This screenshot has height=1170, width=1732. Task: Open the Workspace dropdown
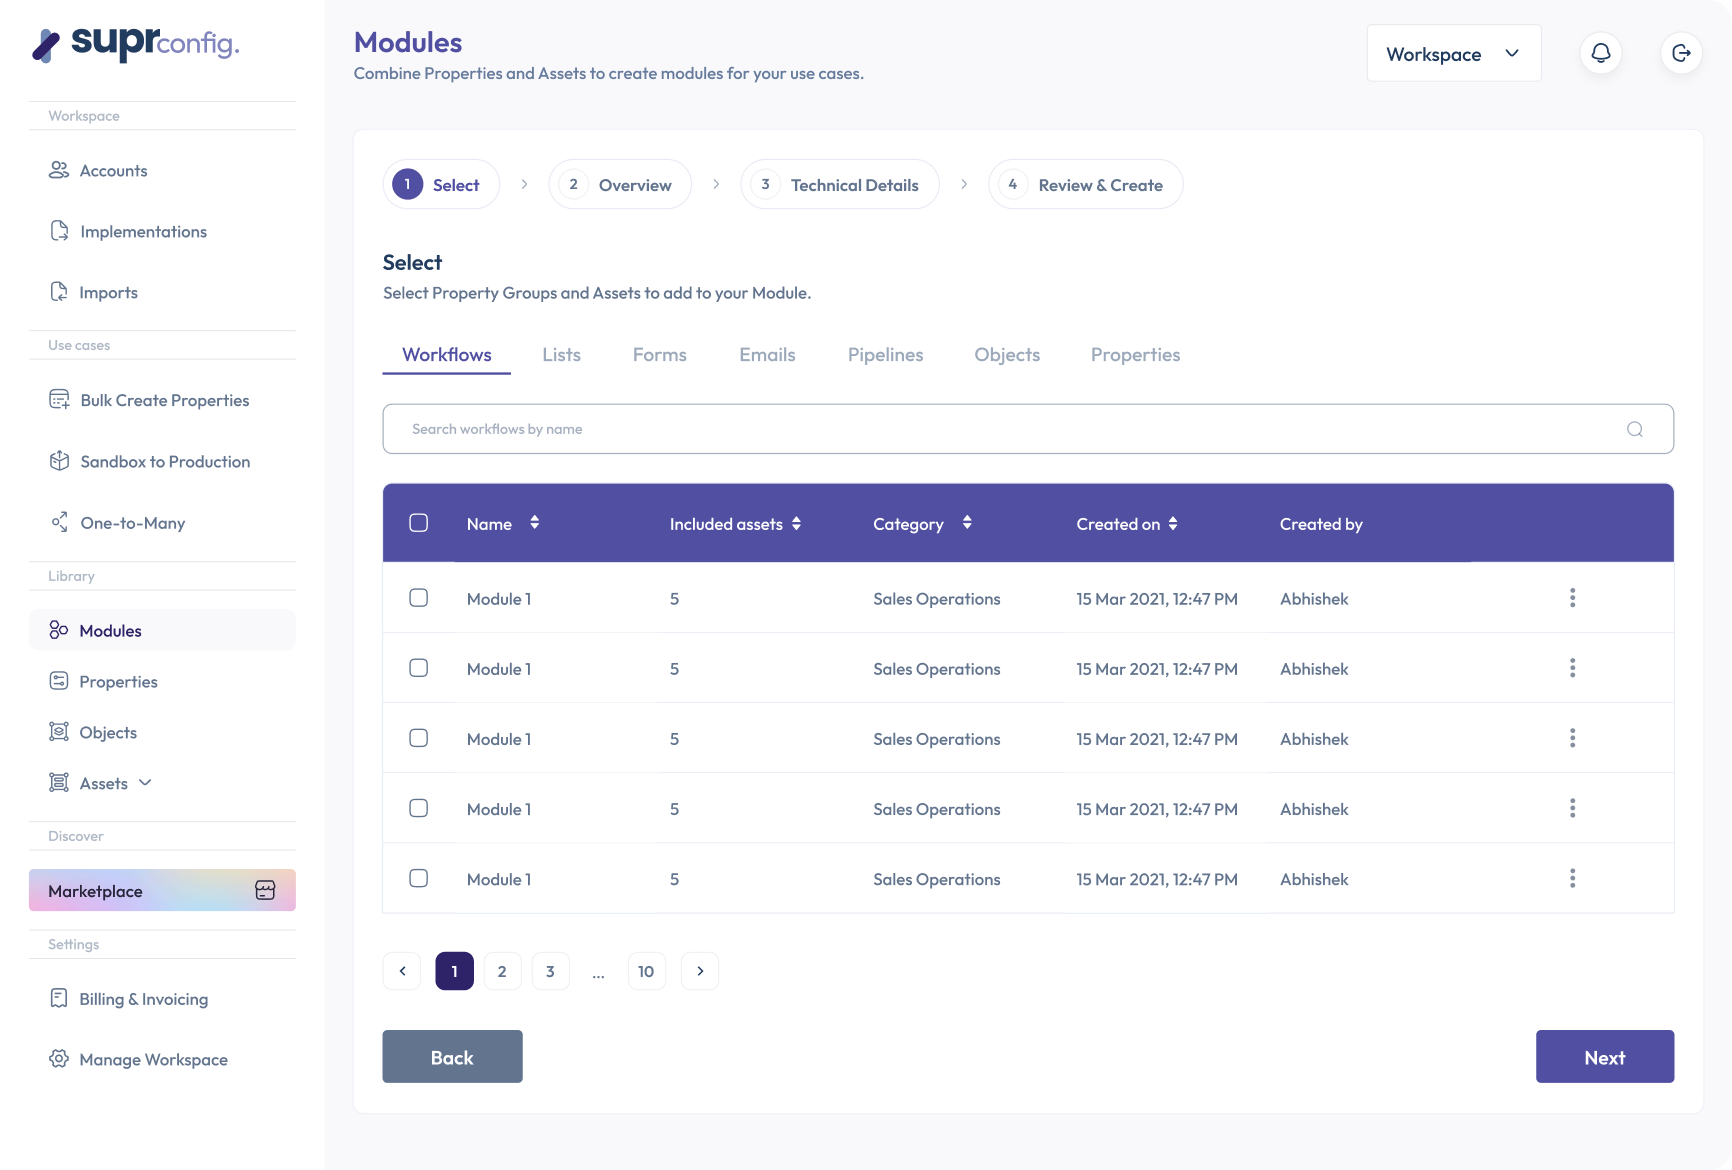coord(1453,53)
